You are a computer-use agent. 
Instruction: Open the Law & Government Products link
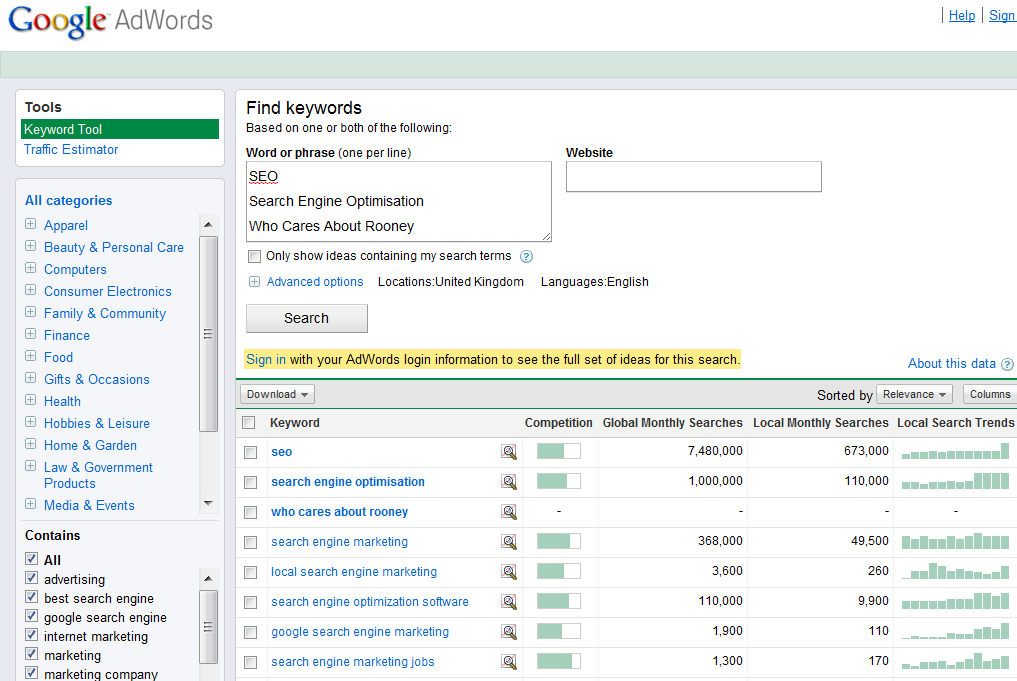point(98,475)
